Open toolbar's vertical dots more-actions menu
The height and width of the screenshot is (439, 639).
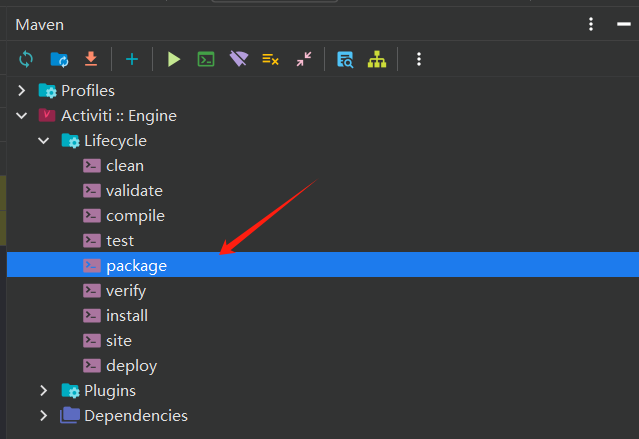(x=419, y=59)
